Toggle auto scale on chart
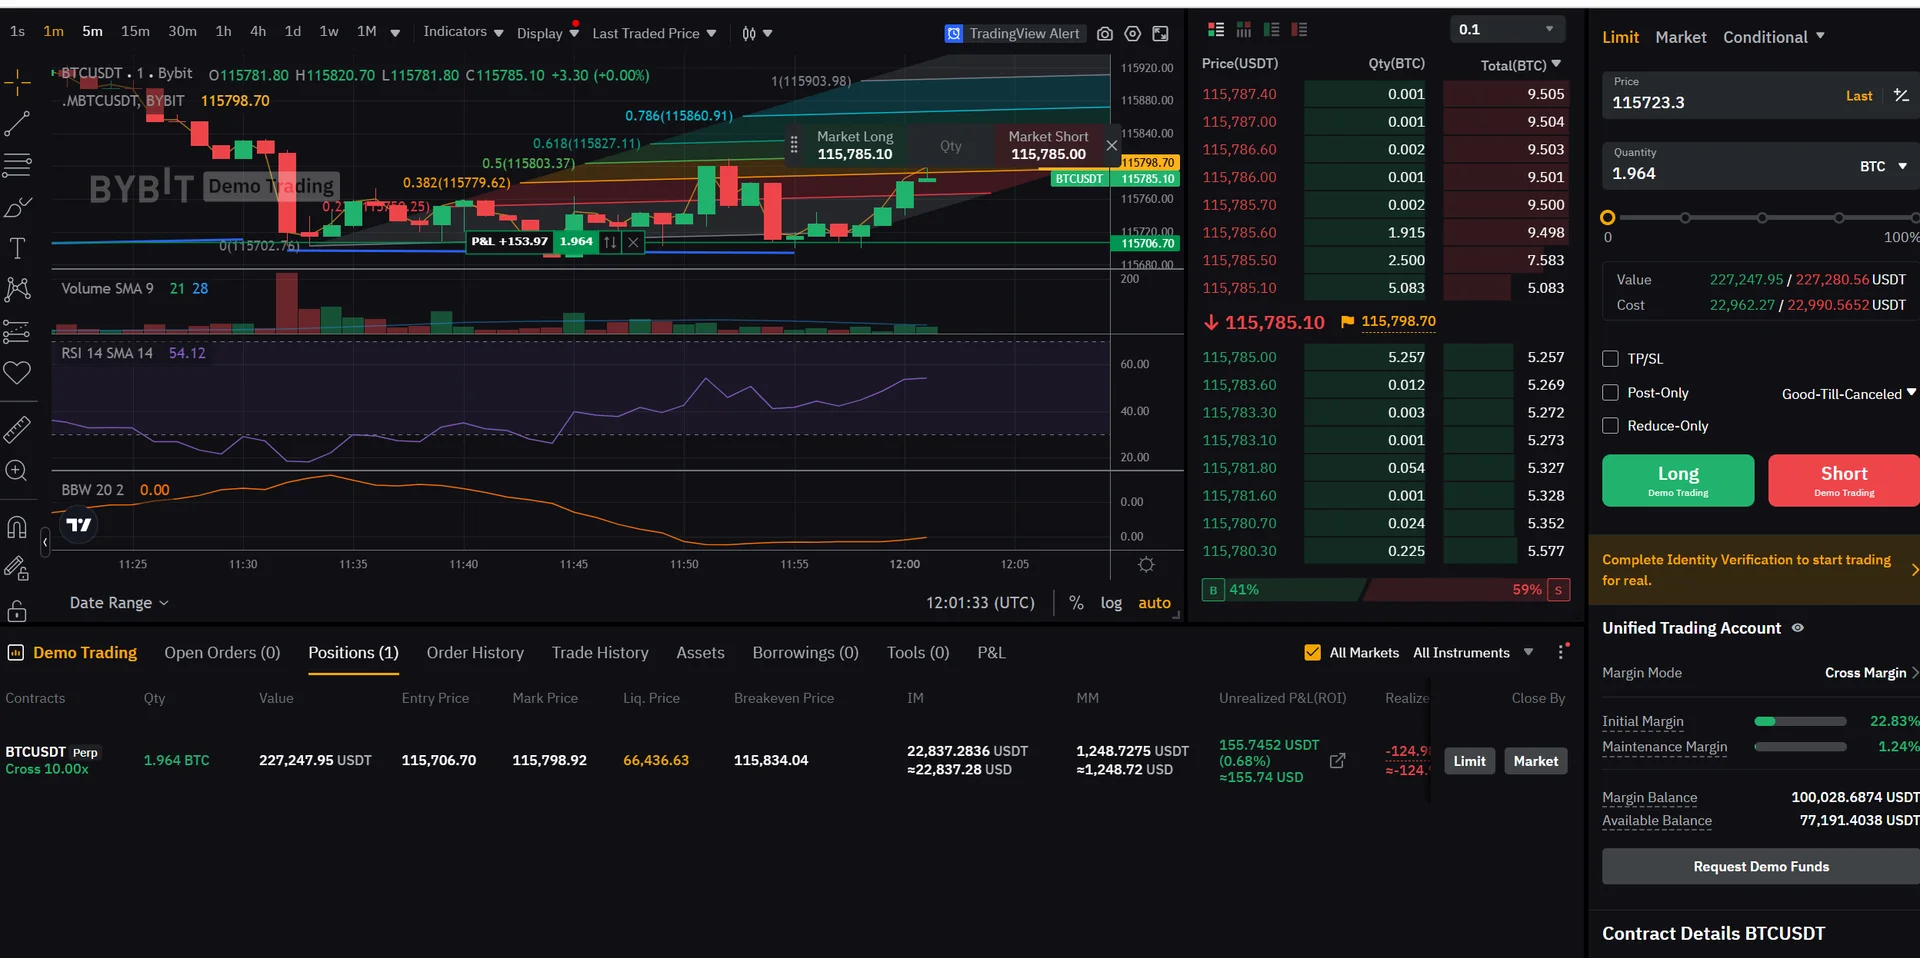This screenshot has width=1920, height=958. pyautogui.click(x=1154, y=603)
